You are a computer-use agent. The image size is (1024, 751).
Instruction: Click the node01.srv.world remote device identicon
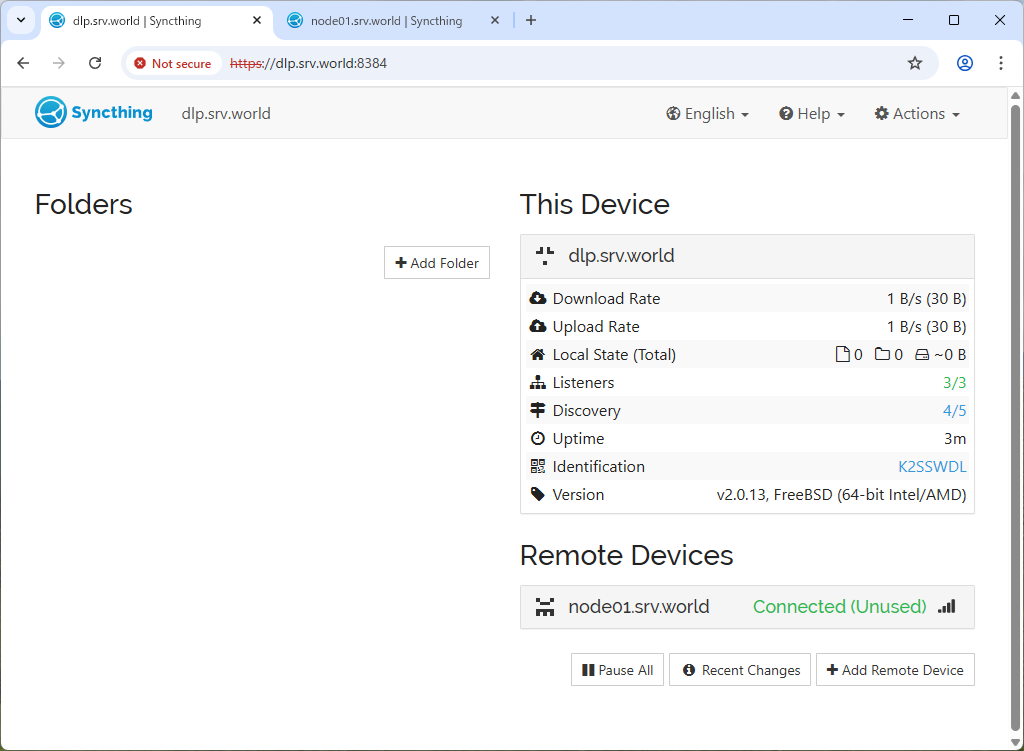(x=545, y=607)
